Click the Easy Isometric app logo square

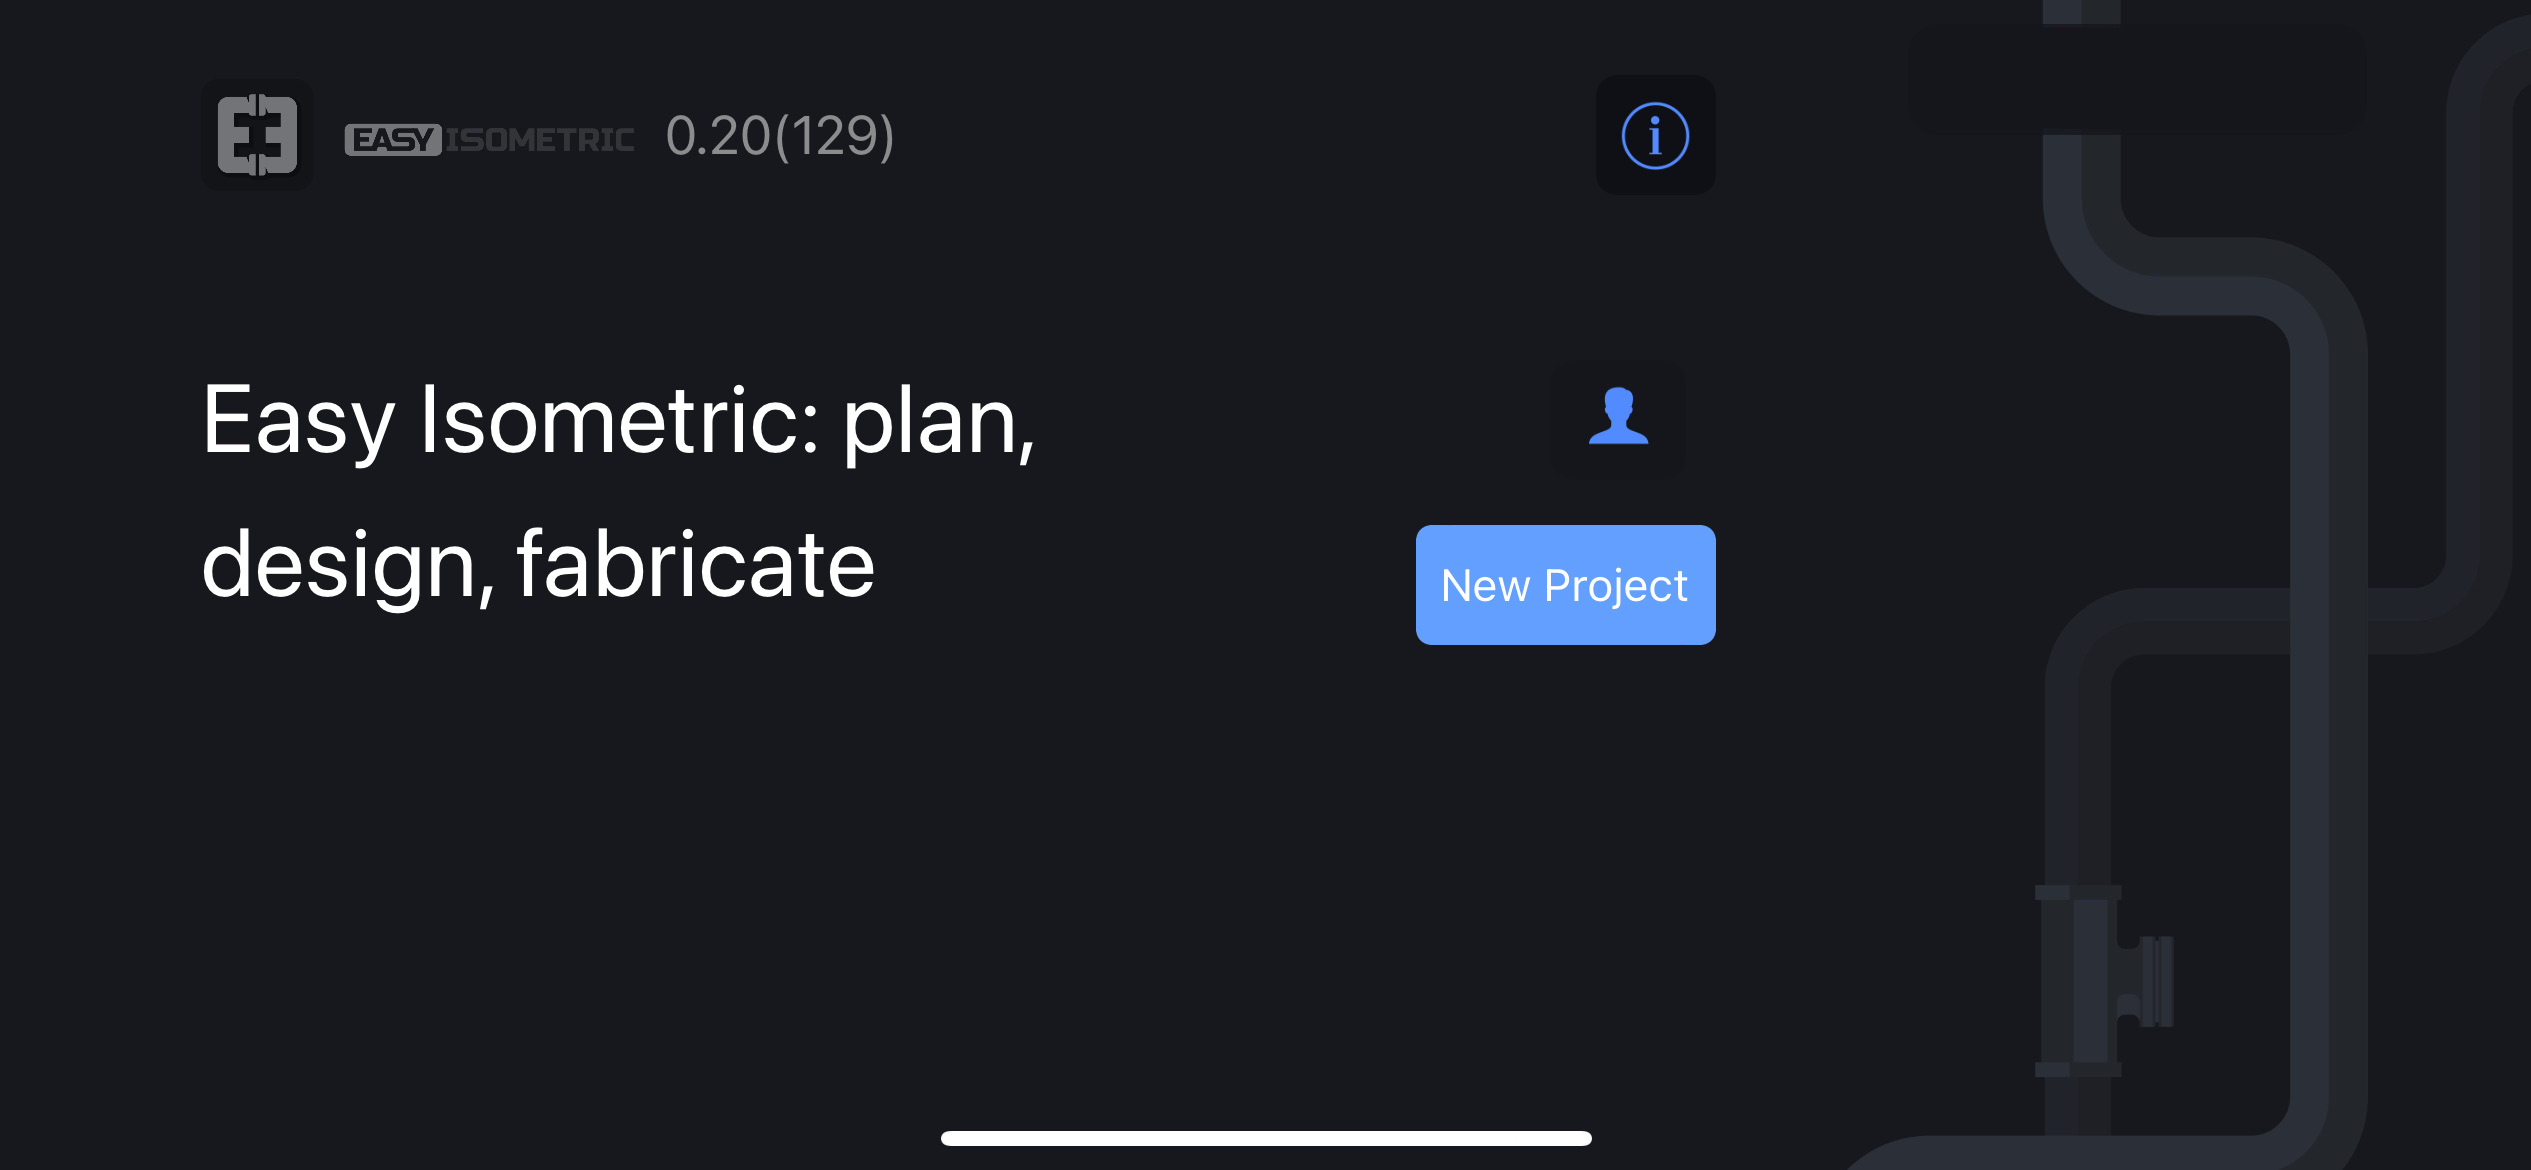coord(257,135)
